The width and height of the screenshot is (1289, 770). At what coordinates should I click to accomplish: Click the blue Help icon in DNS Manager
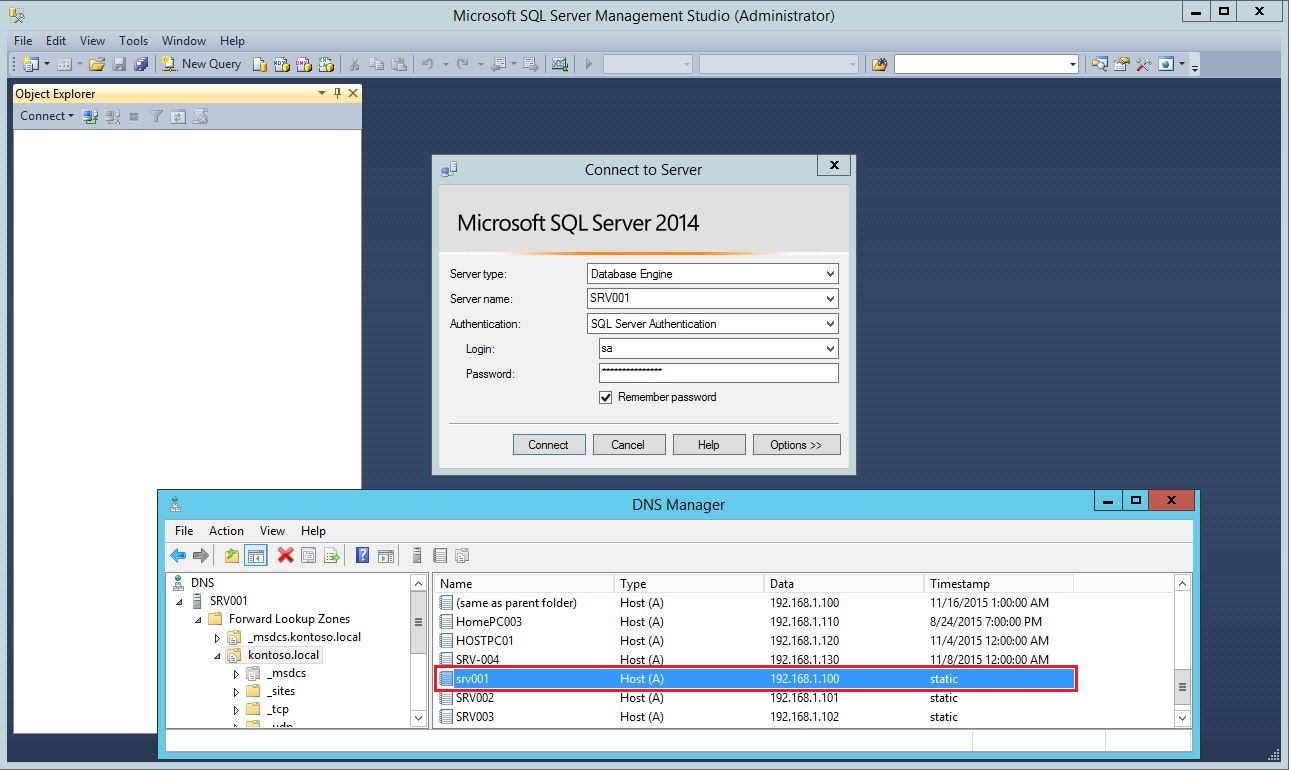363,555
